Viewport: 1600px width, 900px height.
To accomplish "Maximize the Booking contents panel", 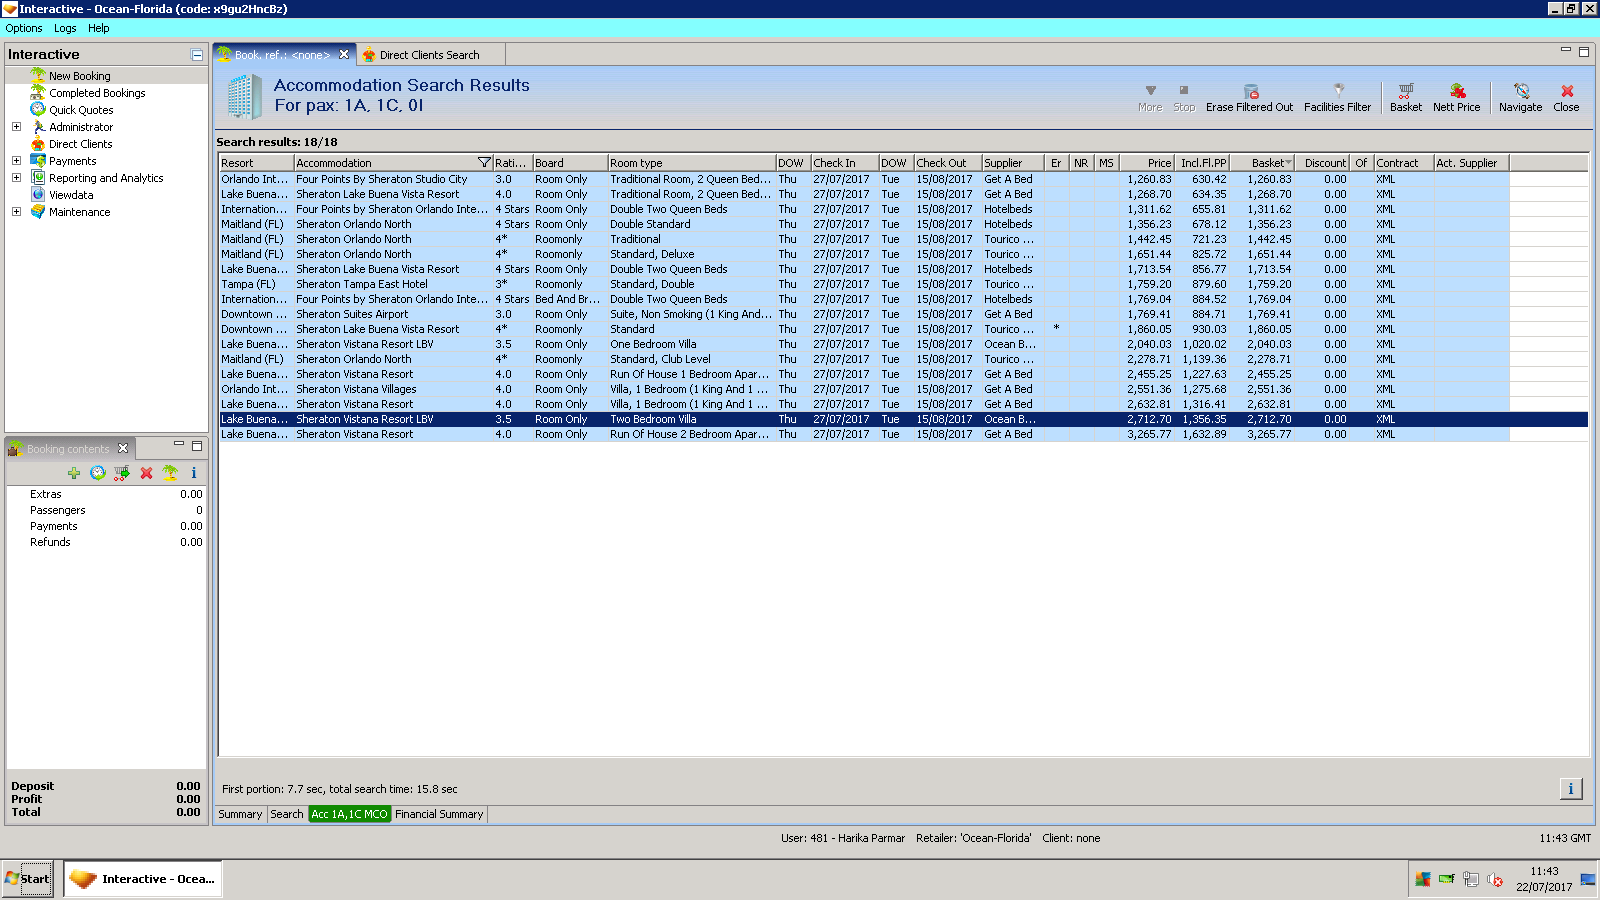I will click(x=197, y=446).
